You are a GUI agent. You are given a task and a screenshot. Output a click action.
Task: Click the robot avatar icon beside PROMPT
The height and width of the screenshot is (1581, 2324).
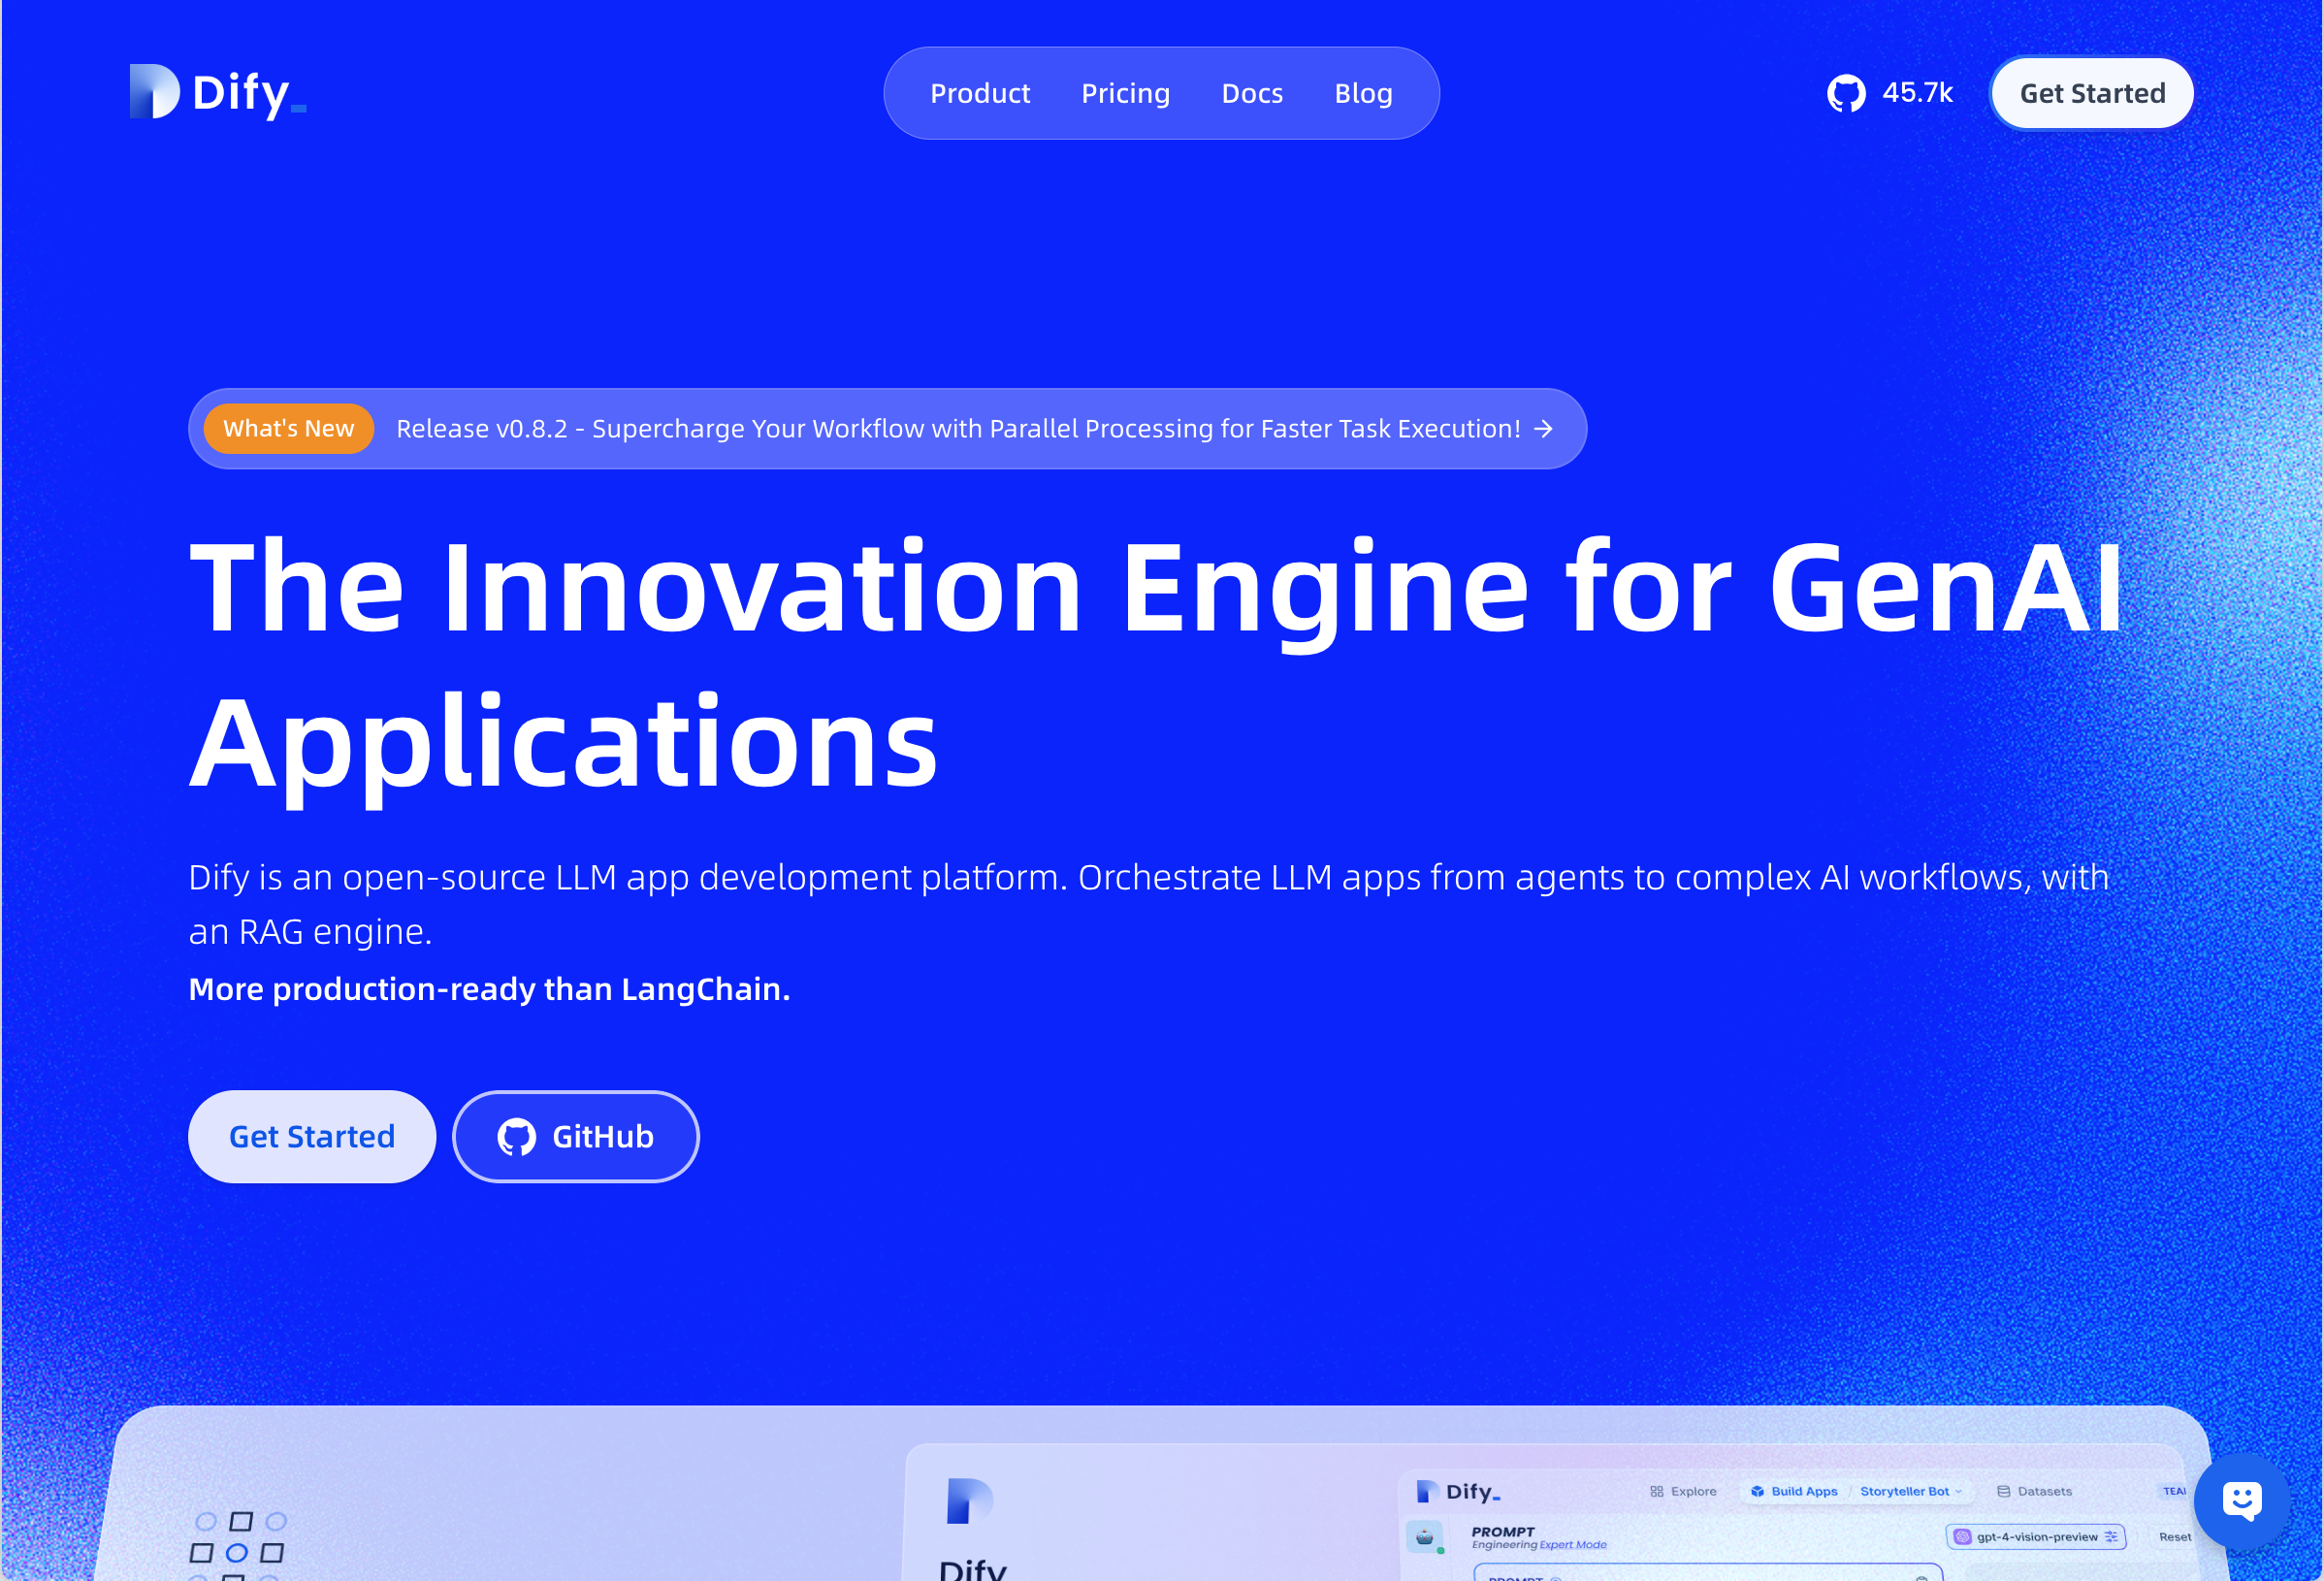click(x=1424, y=1537)
